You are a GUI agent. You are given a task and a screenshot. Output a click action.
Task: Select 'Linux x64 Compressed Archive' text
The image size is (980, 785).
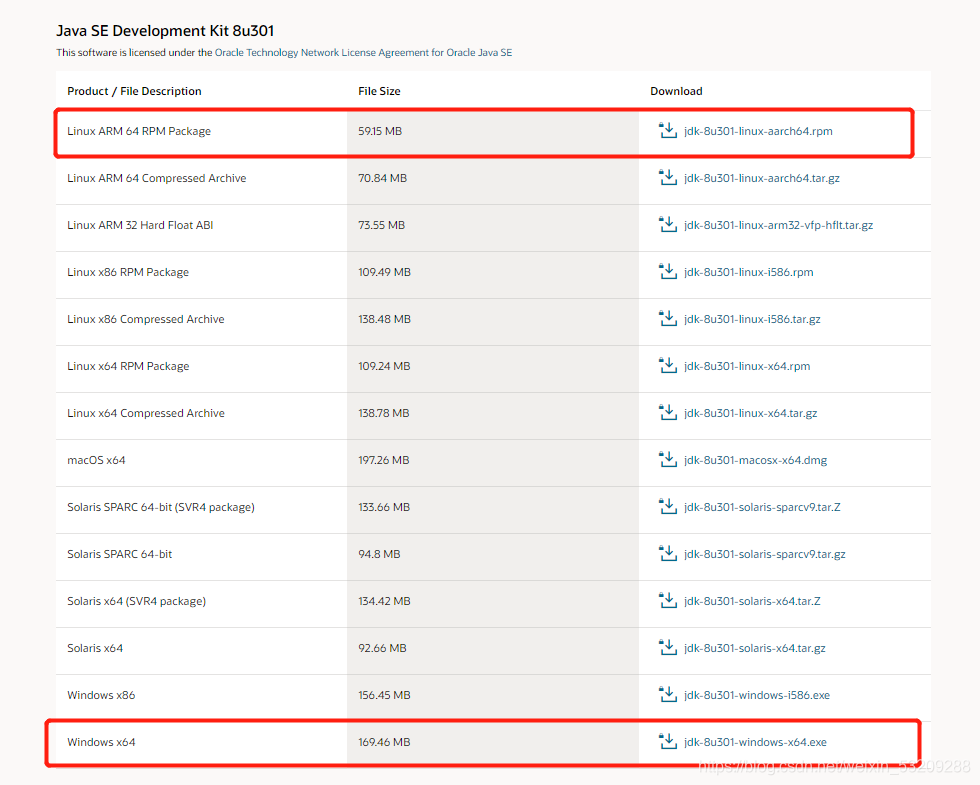146,413
